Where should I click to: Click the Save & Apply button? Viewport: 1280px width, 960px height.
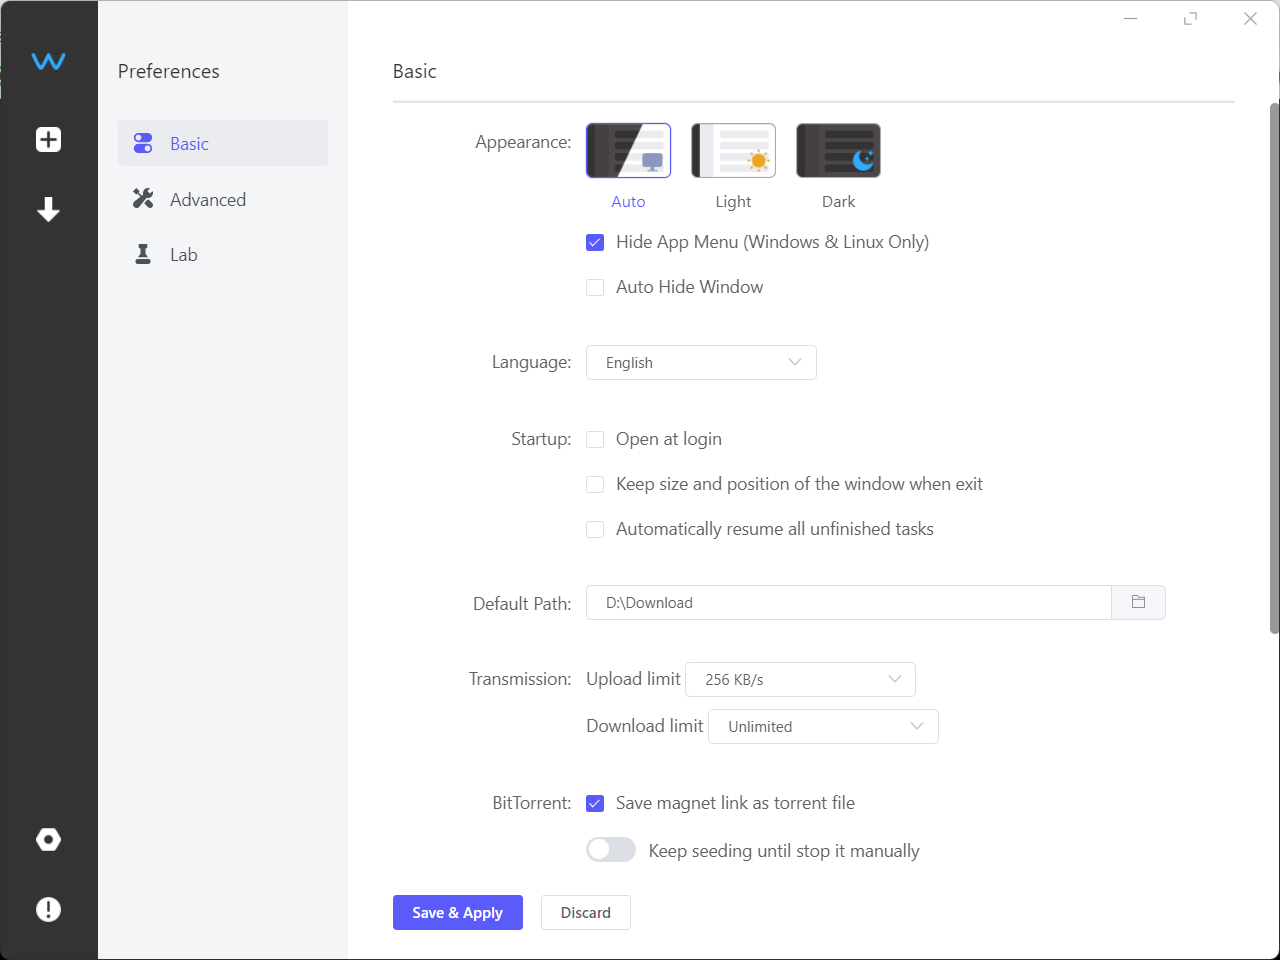click(x=457, y=912)
